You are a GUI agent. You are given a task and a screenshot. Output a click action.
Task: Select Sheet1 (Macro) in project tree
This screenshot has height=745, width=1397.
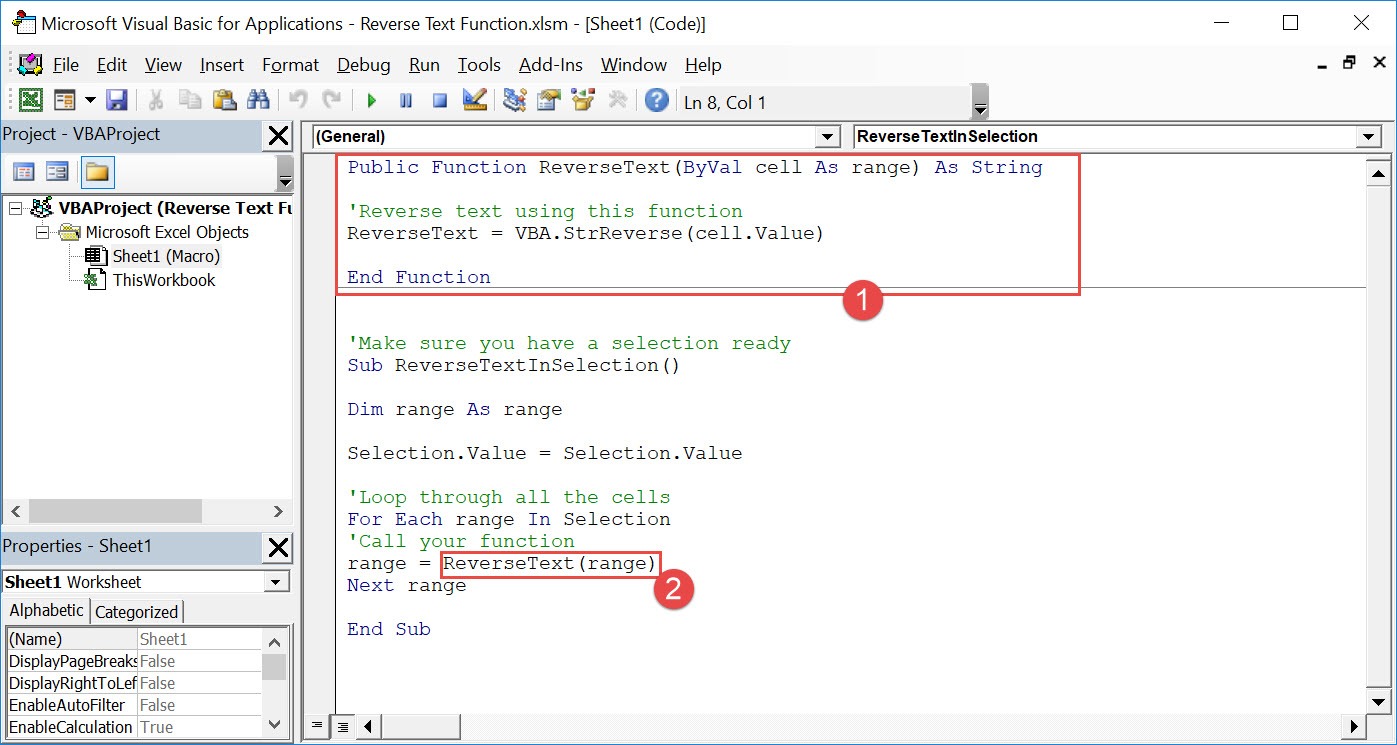166,256
